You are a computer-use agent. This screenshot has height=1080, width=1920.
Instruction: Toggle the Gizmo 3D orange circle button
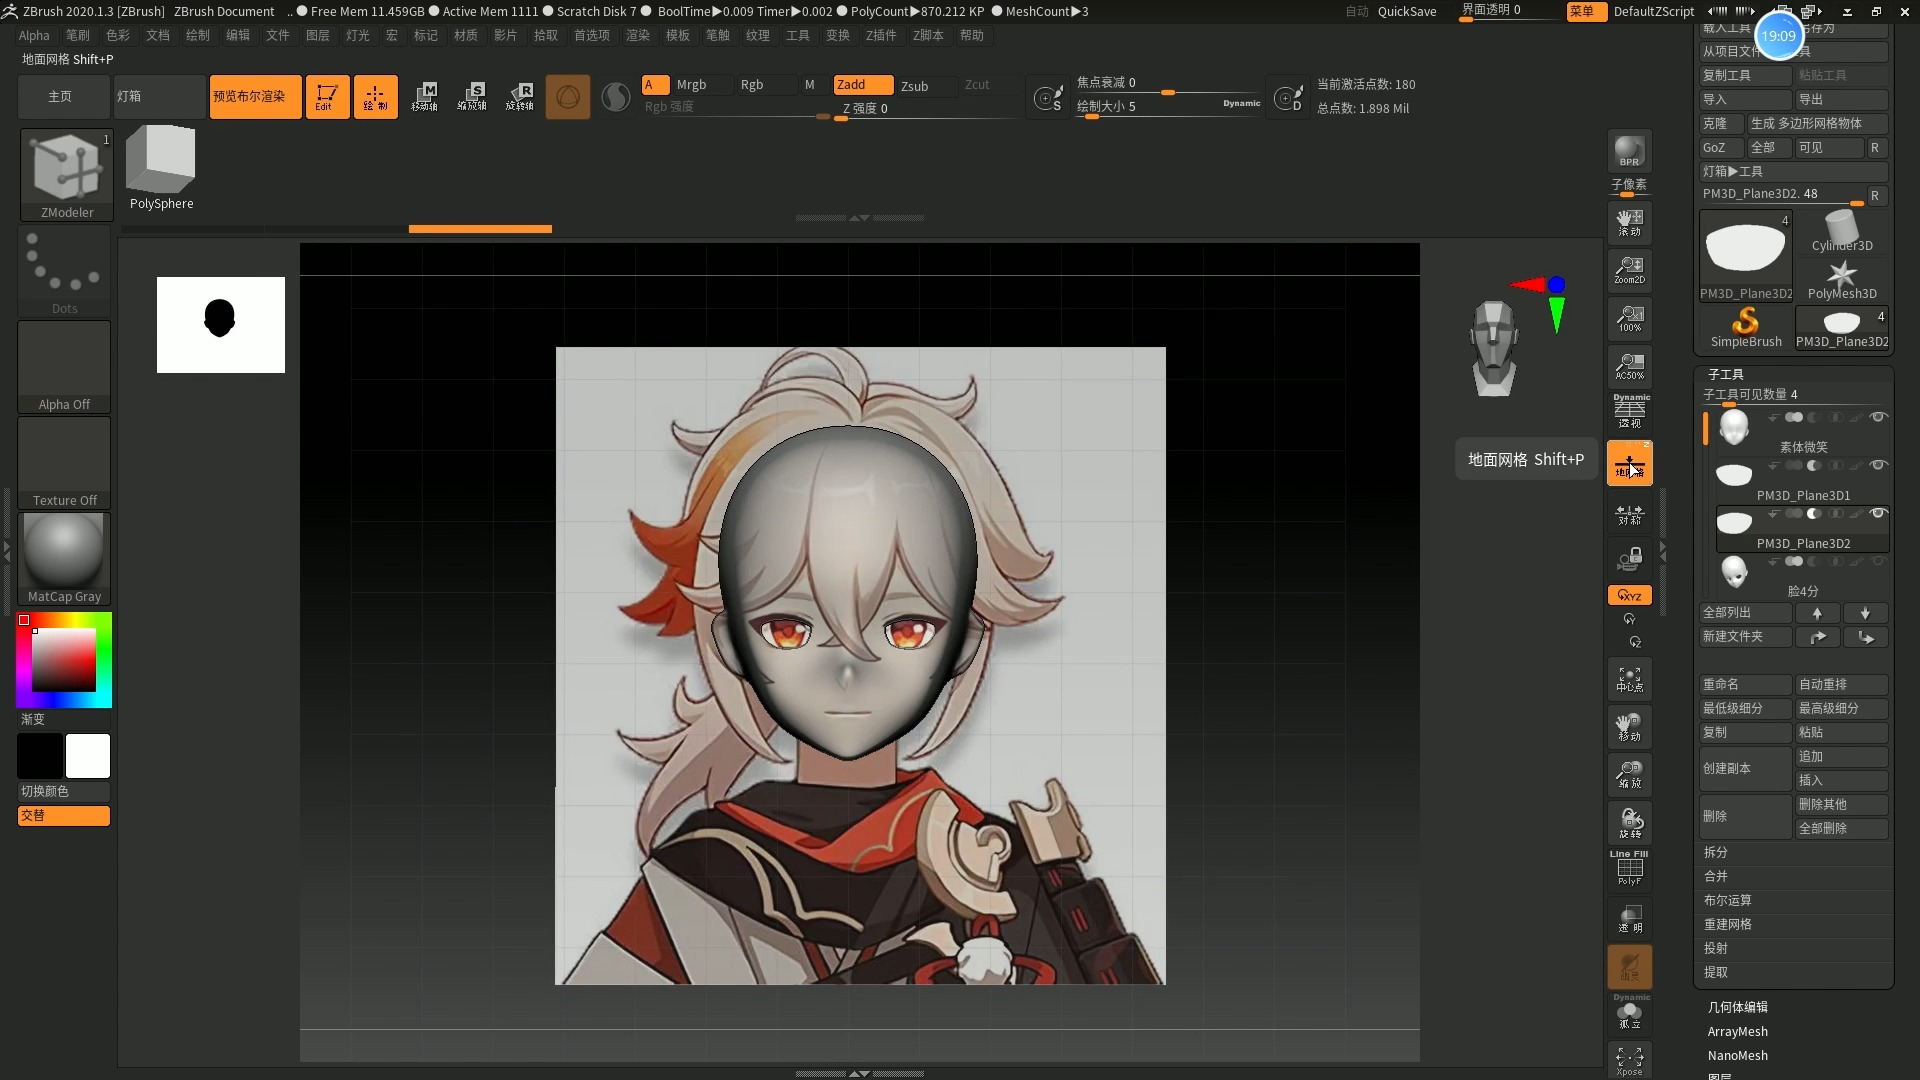tap(567, 97)
